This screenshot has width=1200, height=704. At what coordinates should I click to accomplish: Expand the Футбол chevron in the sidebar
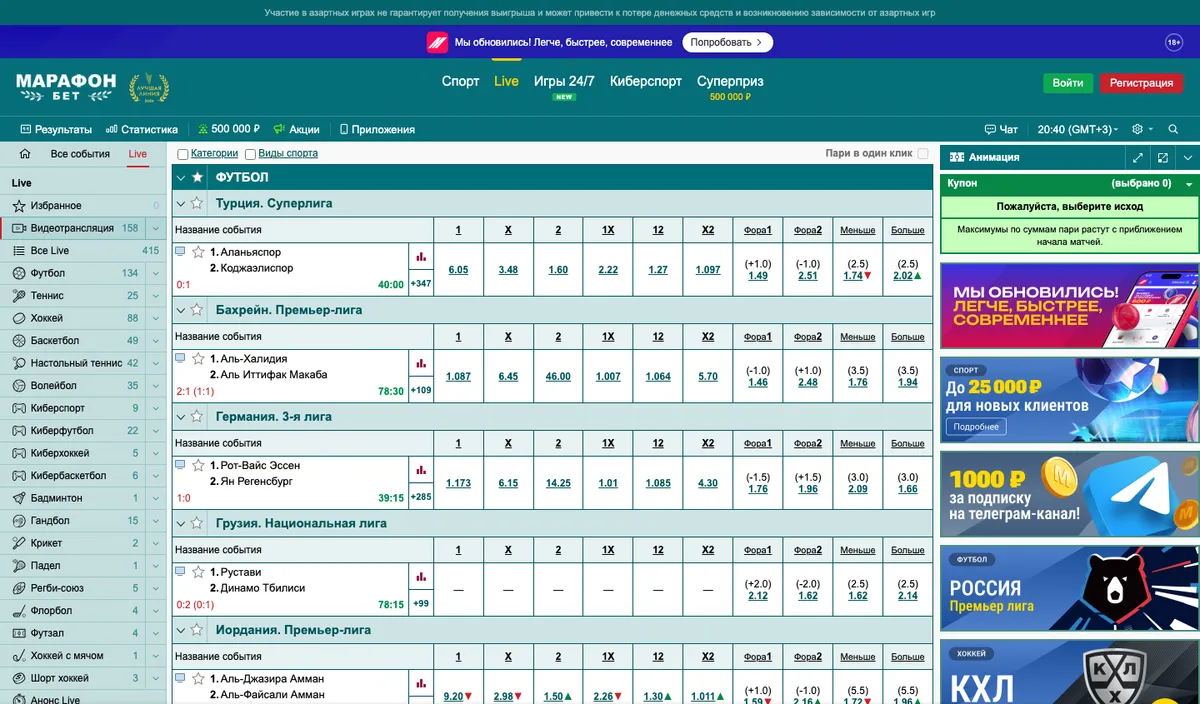coord(156,273)
